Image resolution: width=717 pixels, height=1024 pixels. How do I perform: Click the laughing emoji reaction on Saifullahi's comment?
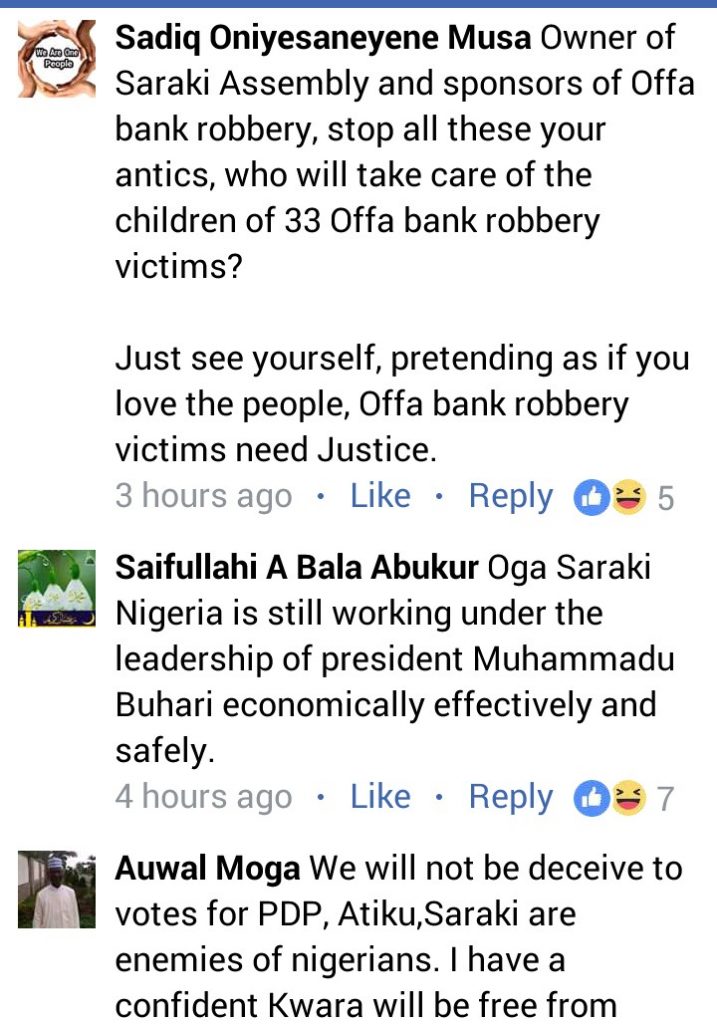(629, 797)
